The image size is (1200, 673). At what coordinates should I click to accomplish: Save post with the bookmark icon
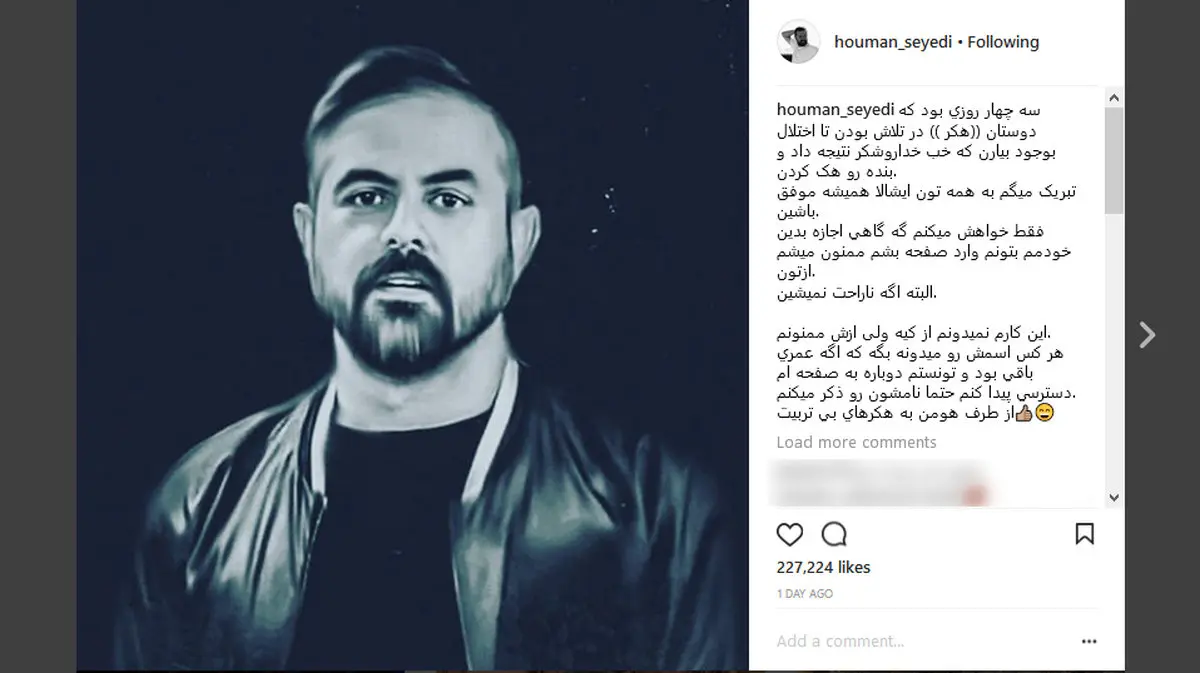(1084, 534)
